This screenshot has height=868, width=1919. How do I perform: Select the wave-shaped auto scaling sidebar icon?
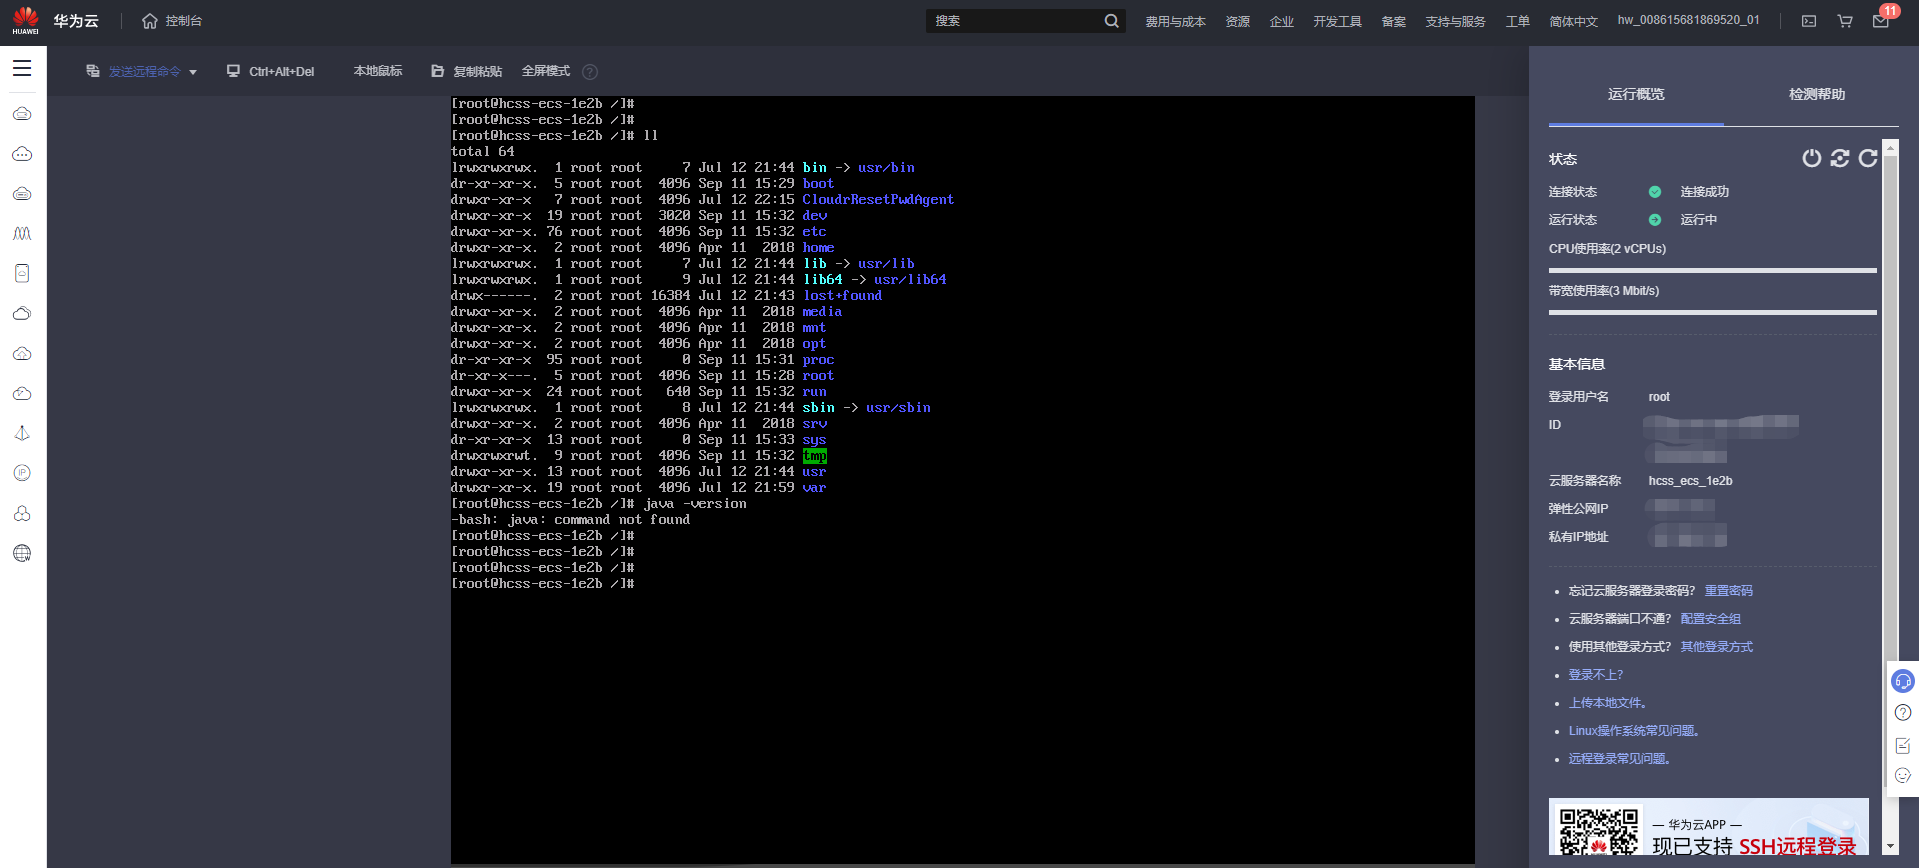click(22, 234)
